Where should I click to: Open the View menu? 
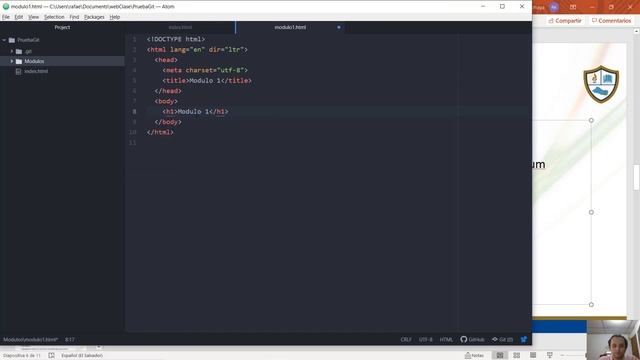coord(33,17)
